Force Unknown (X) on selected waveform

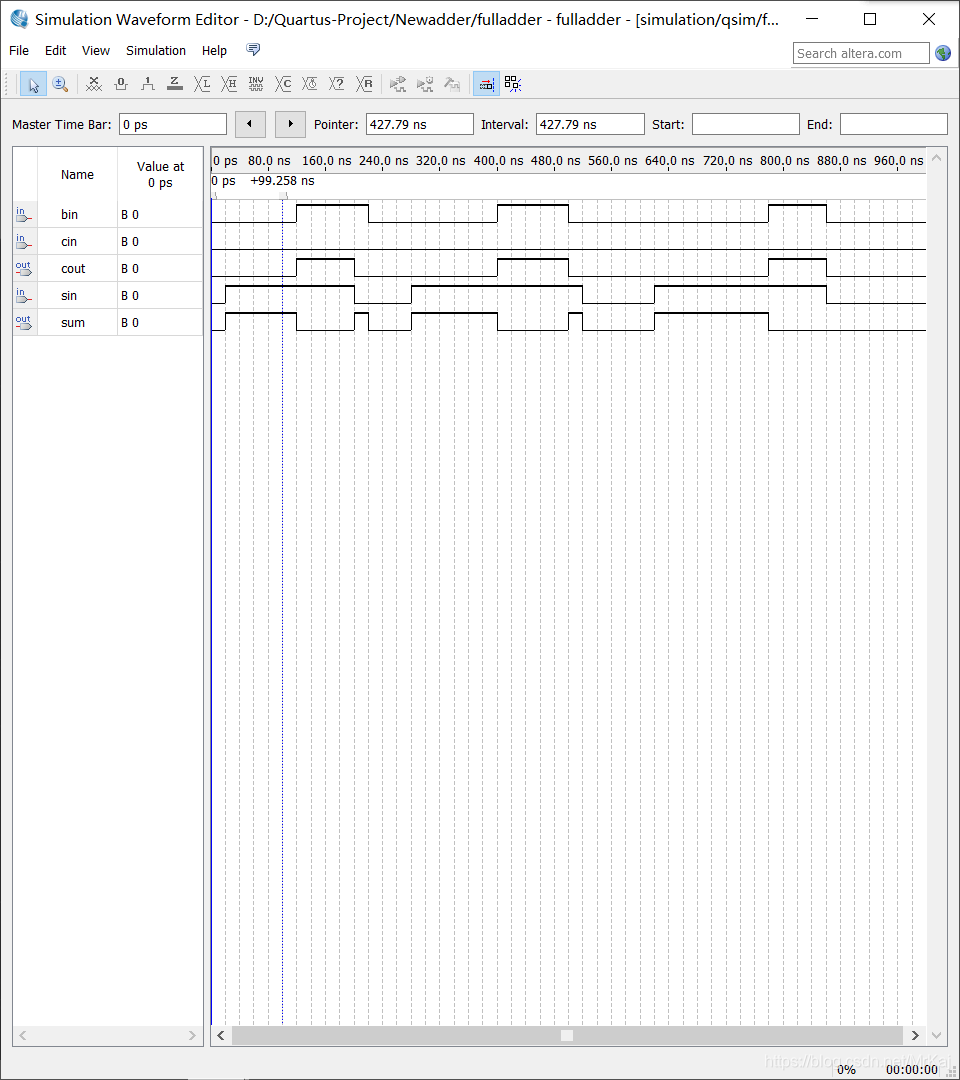click(94, 85)
